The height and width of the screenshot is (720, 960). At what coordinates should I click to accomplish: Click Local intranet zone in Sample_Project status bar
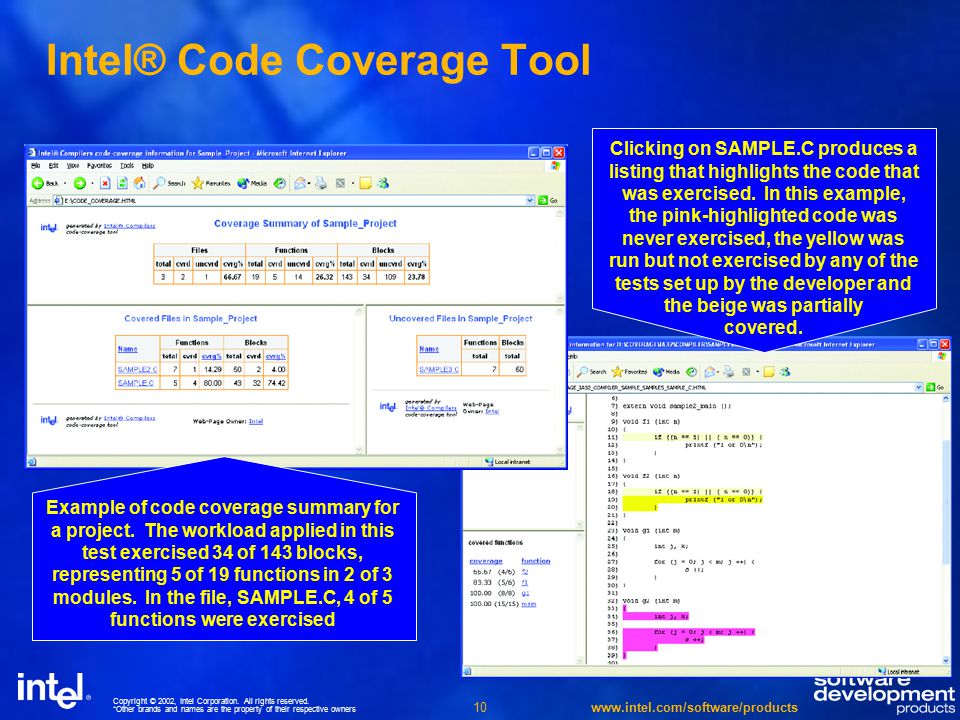(x=508, y=462)
